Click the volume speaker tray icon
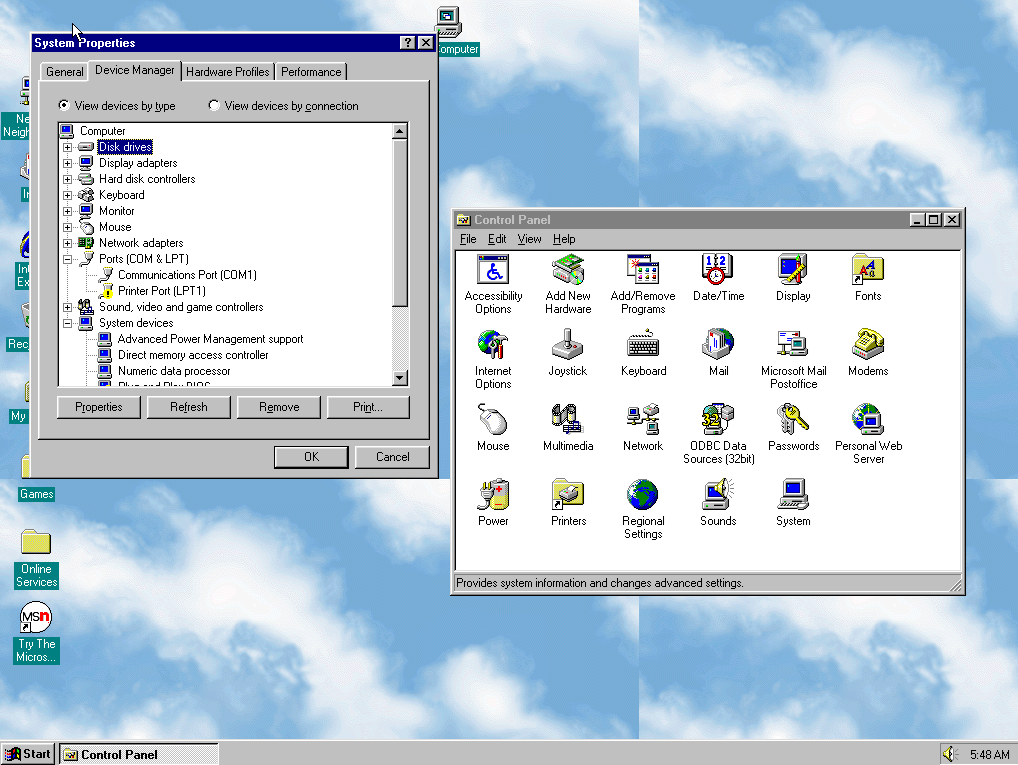This screenshot has height=765, width=1018. coord(949,754)
